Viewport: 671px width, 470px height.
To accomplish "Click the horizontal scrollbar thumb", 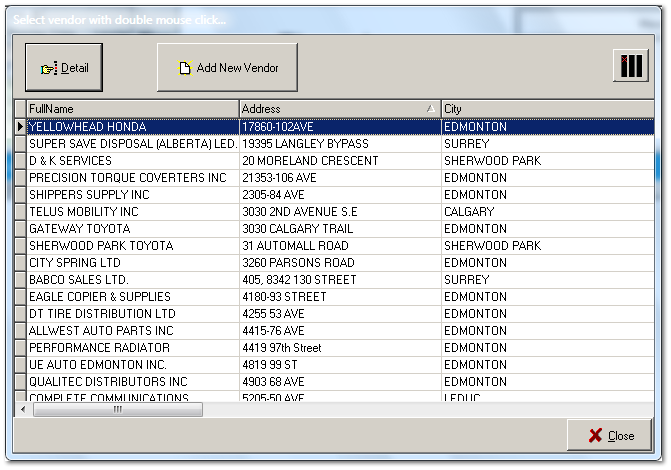I will tap(117, 409).
